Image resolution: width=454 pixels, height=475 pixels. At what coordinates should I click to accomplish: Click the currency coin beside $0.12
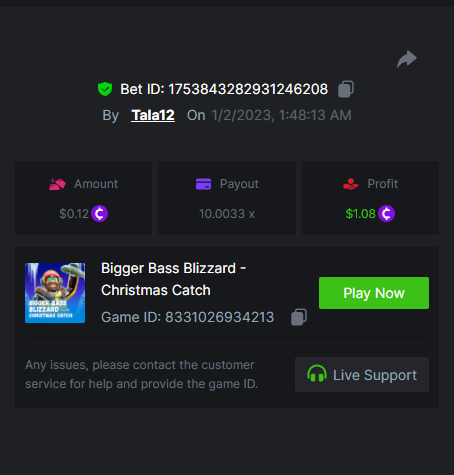99,214
